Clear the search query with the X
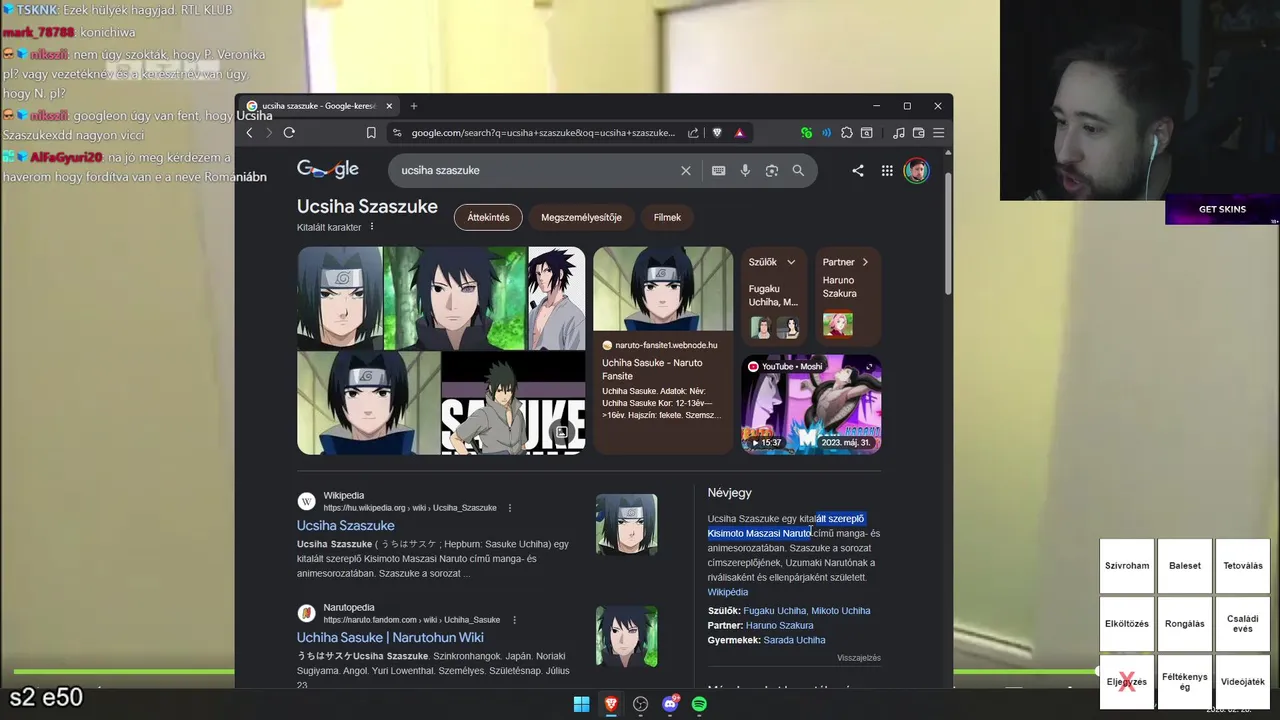Screen dimensions: 1280x720 [686, 171]
